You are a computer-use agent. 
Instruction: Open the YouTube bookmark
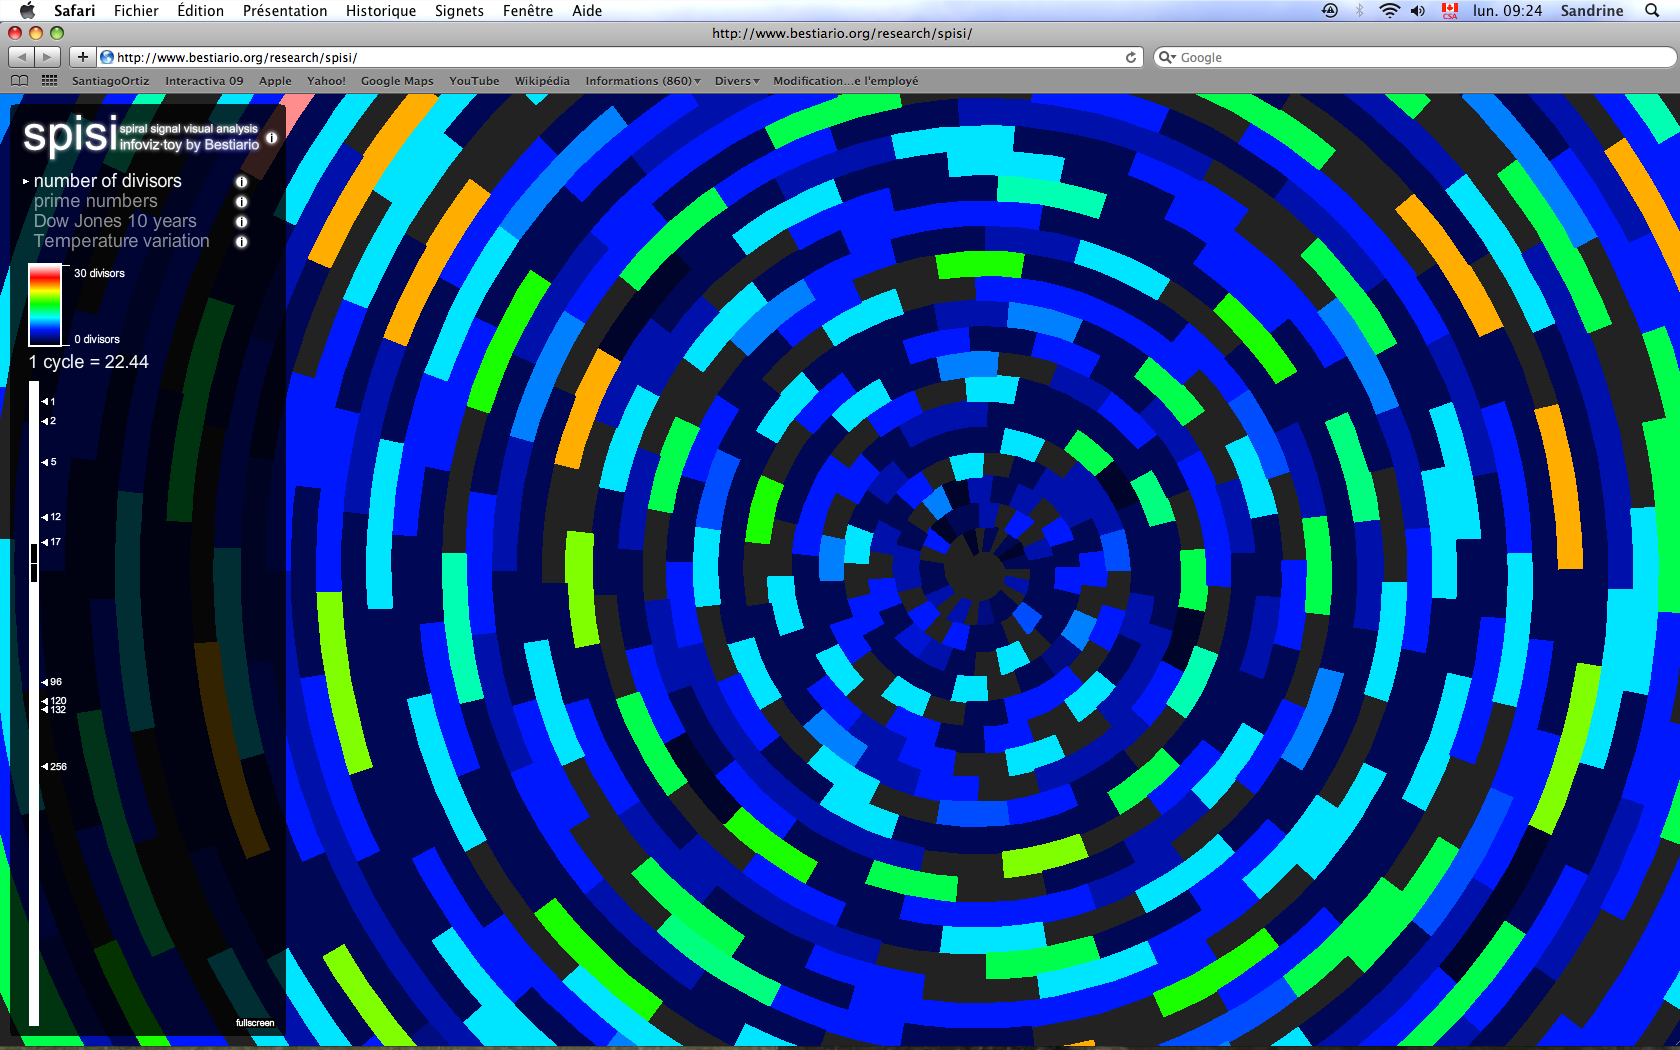[x=474, y=81]
